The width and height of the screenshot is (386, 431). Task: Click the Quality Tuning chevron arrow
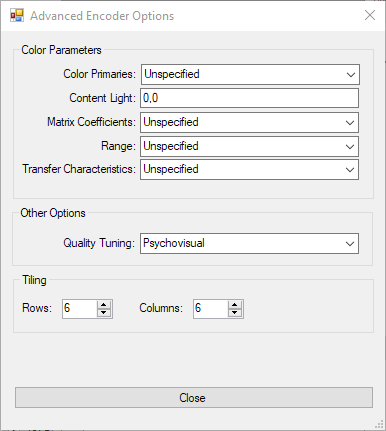coord(350,244)
